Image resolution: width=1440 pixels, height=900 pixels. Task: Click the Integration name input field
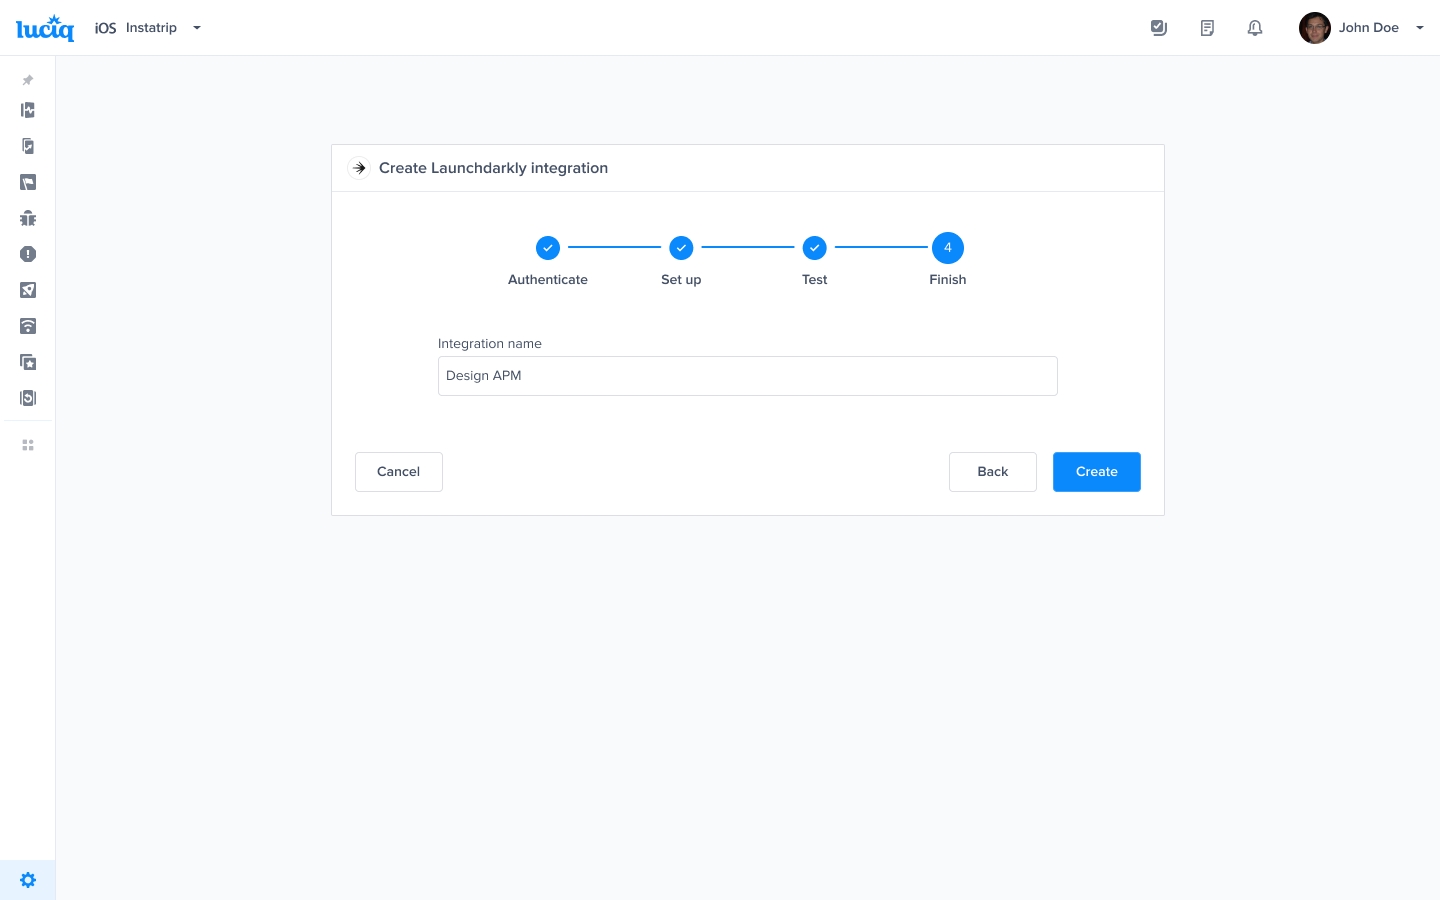coord(747,376)
